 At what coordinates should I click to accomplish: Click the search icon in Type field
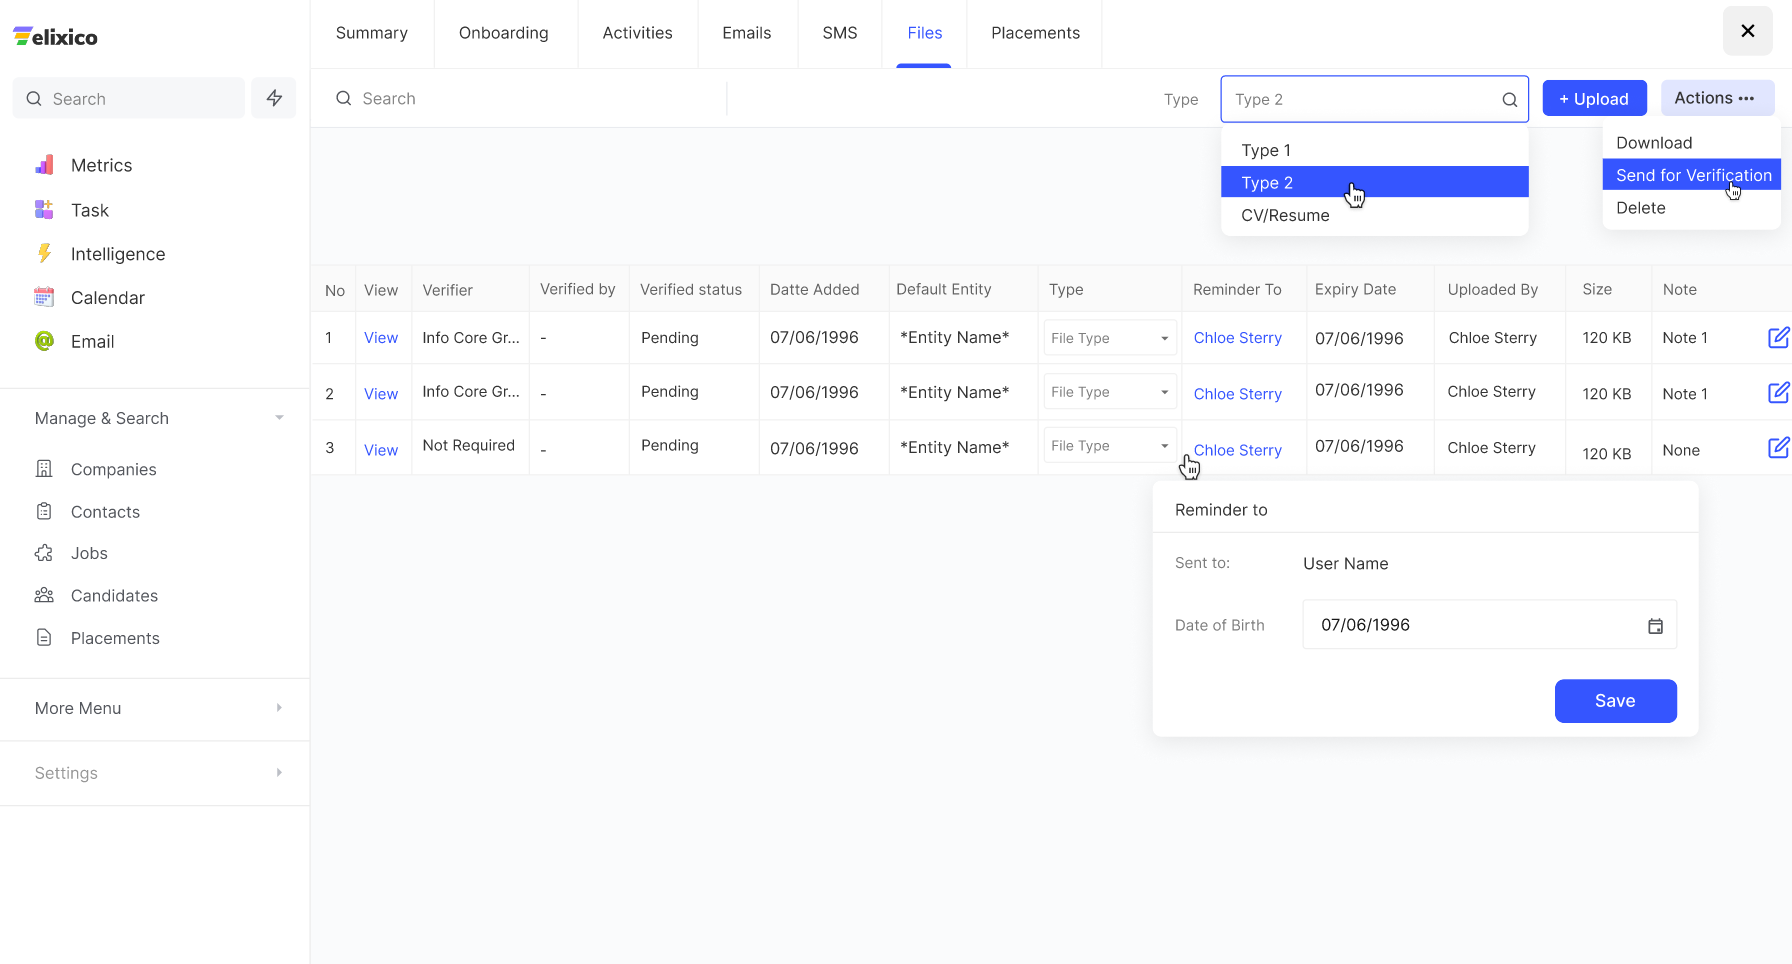(x=1509, y=100)
